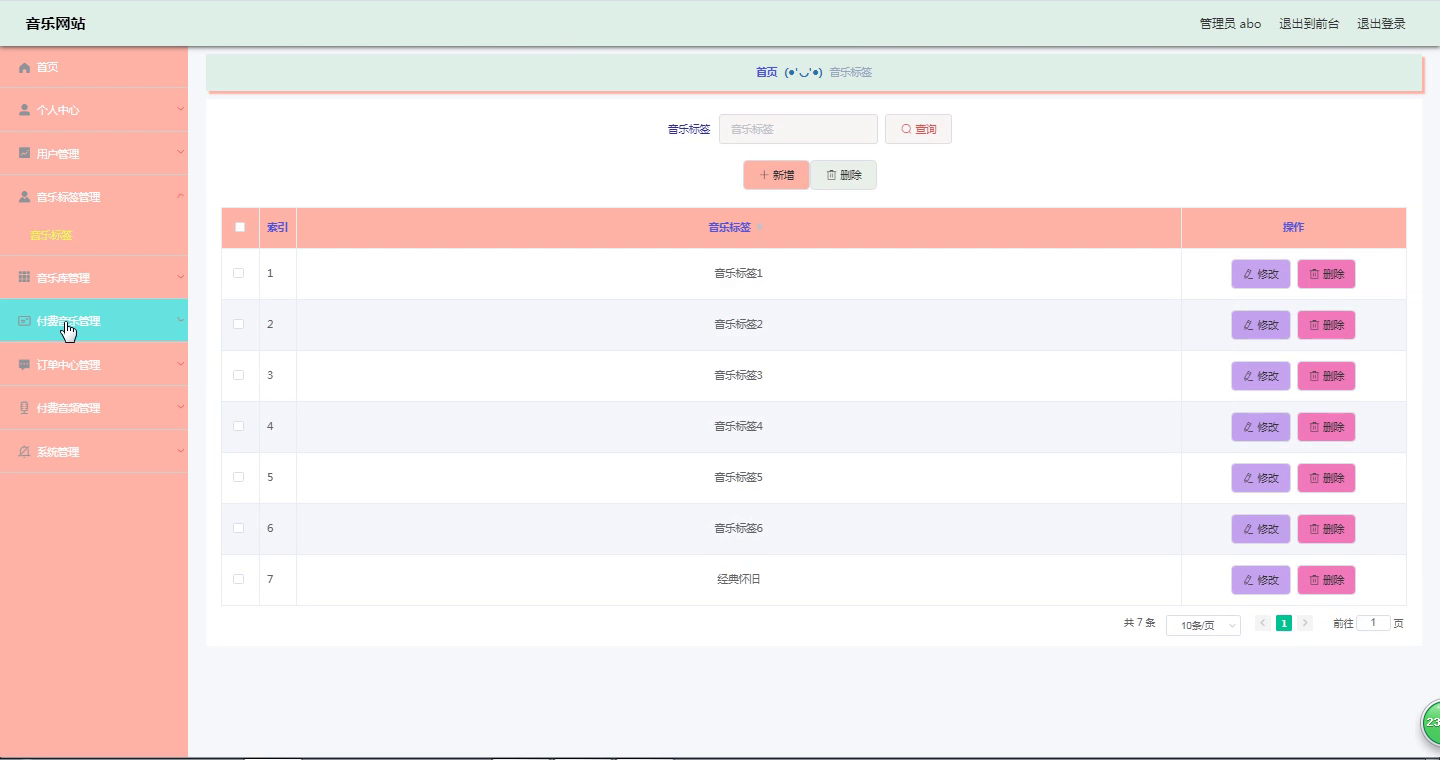Click the 音乐标签 search input field
This screenshot has height=760, width=1440.
tap(798, 129)
